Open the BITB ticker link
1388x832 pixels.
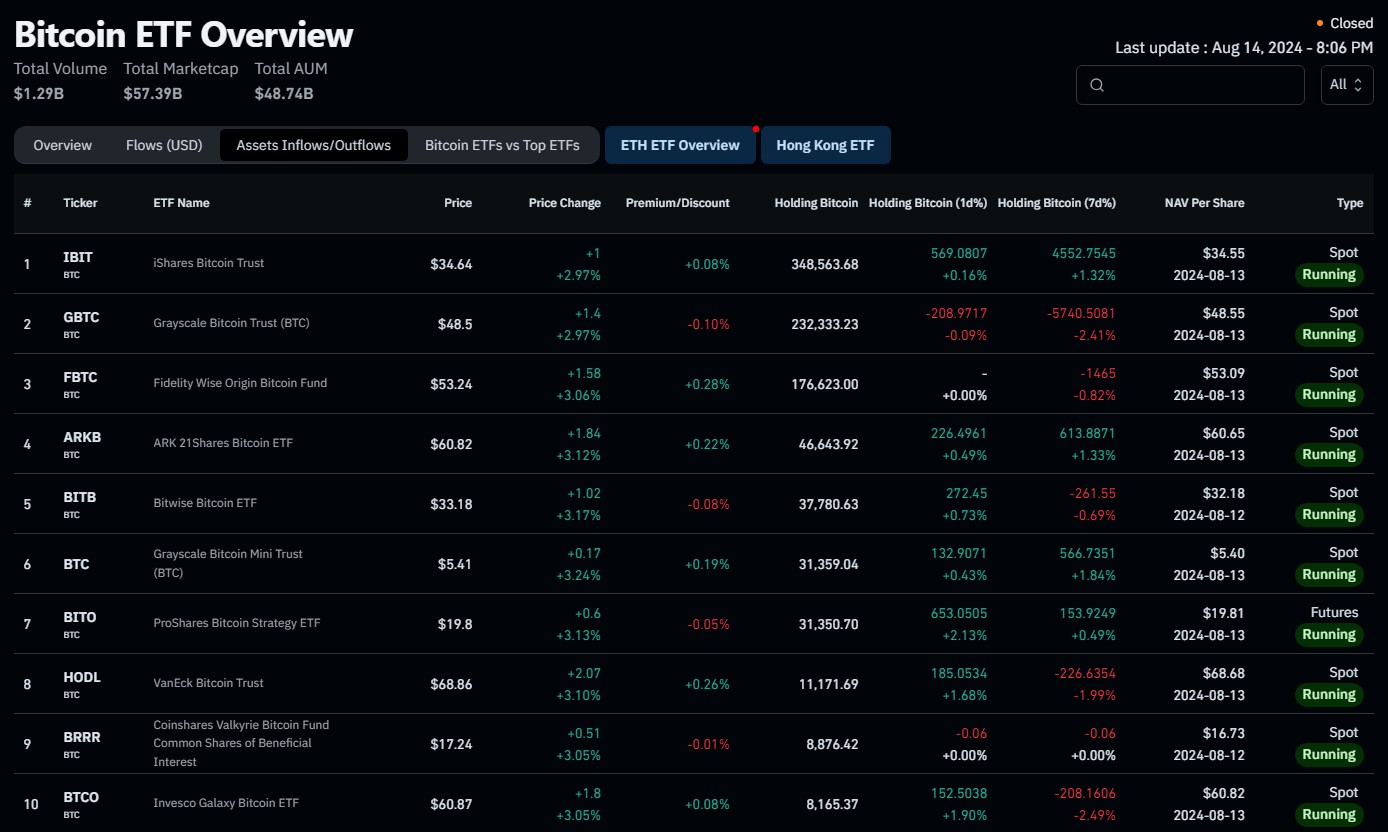coord(80,497)
